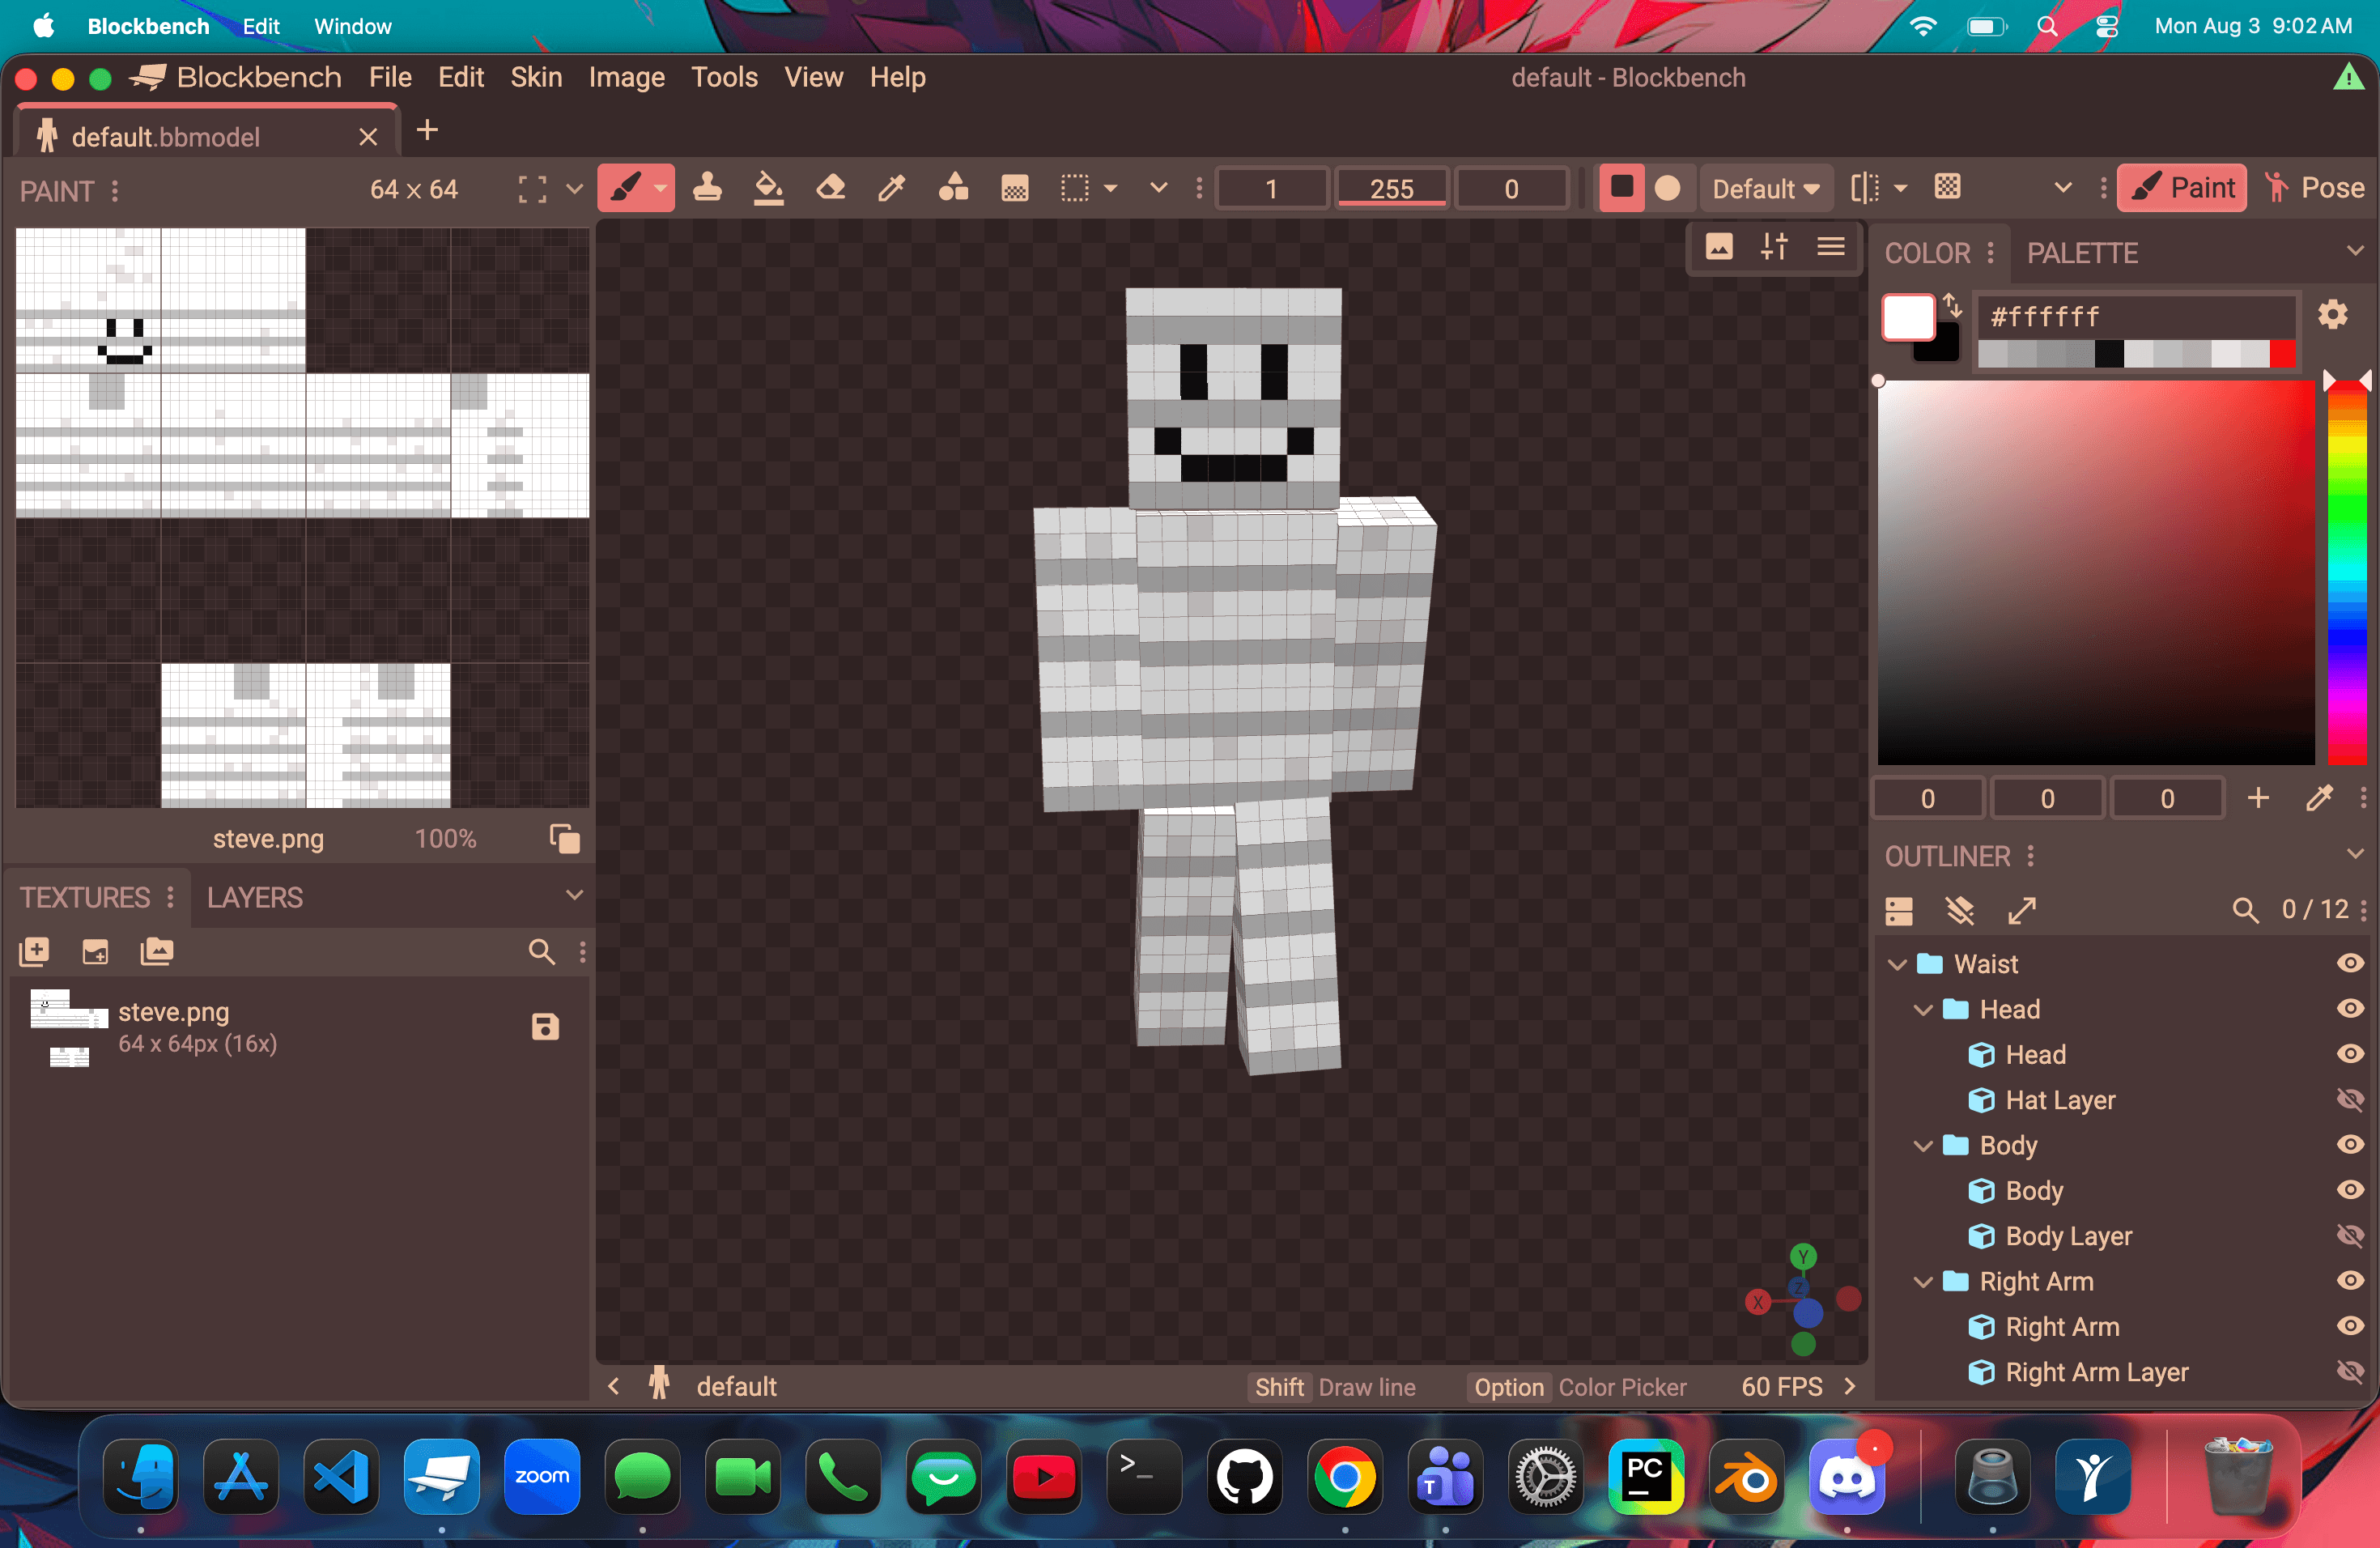Collapse the Right Arm folder

pyautogui.click(x=1923, y=1282)
